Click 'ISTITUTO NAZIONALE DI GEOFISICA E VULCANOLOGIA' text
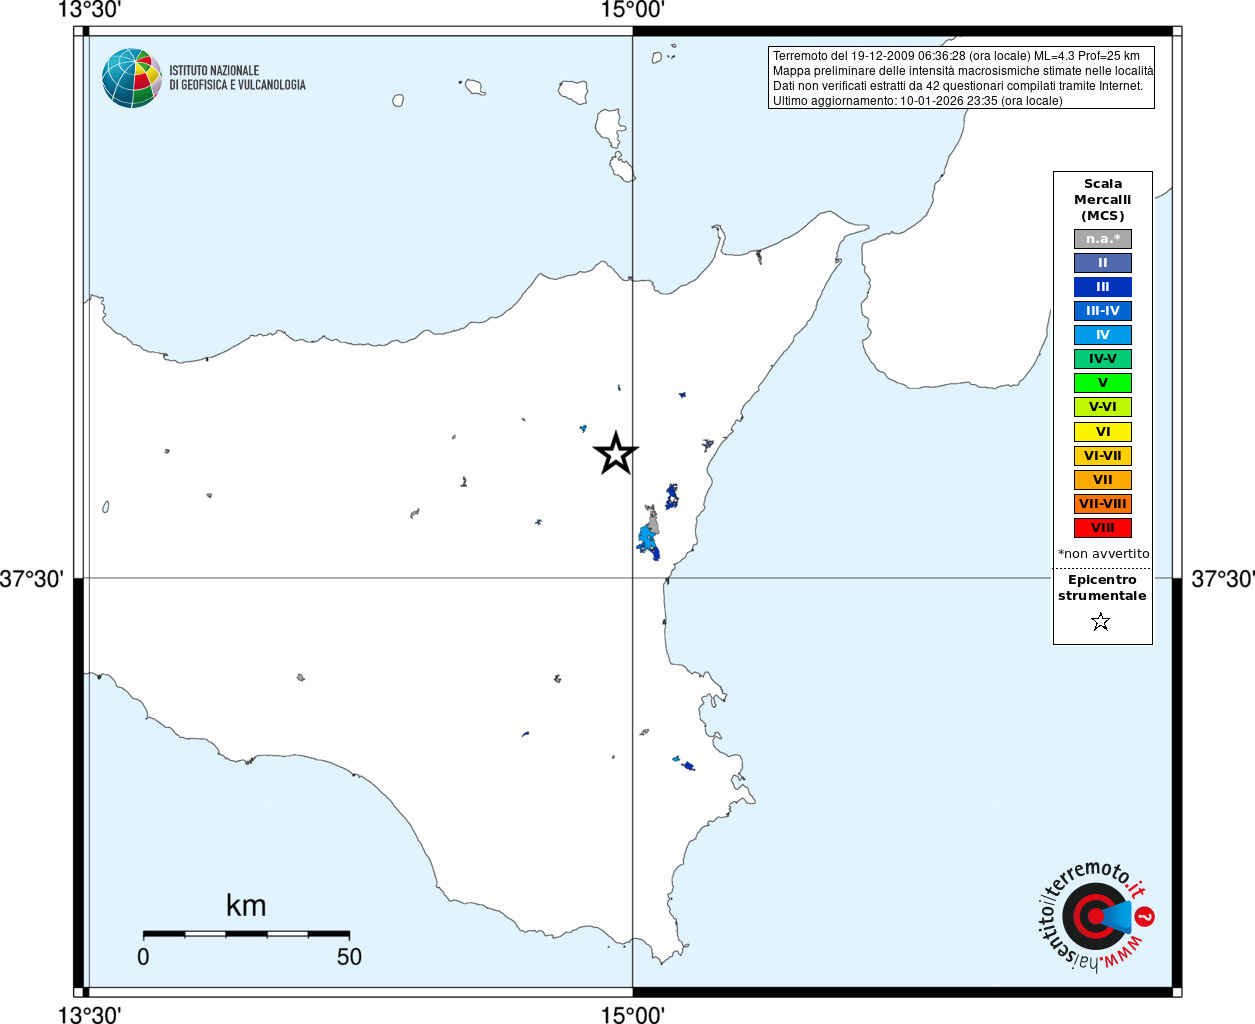Image resolution: width=1255 pixels, height=1024 pixels. coord(237,78)
